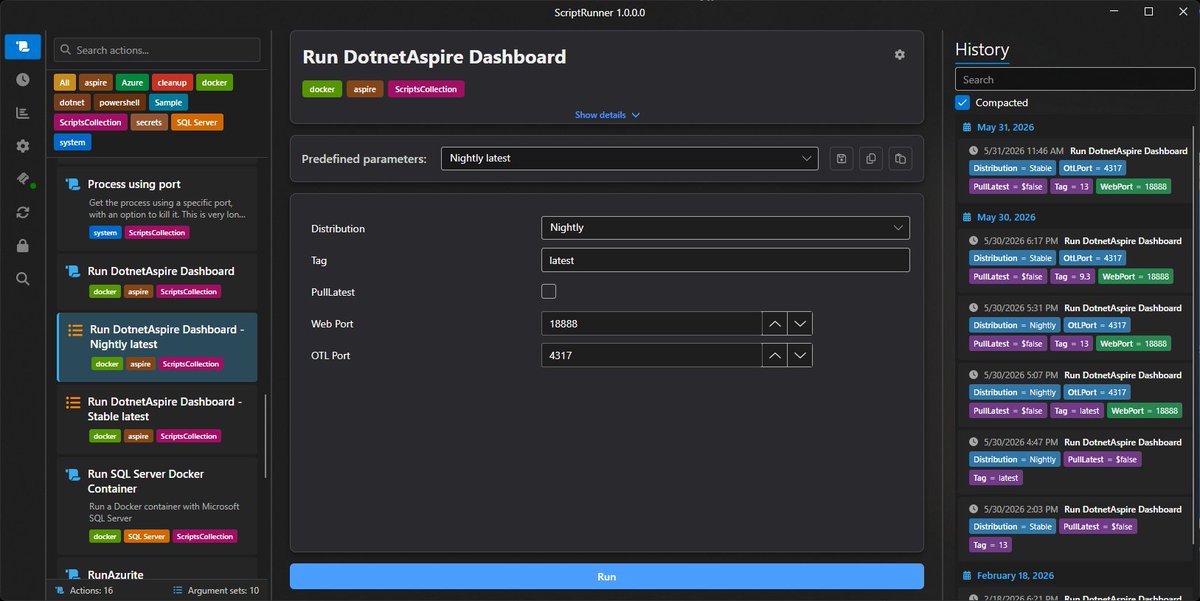Open the 5/30/2026 5:31 PM history entry
Viewport: 1200px width, 601px height.
pos(1077,326)
